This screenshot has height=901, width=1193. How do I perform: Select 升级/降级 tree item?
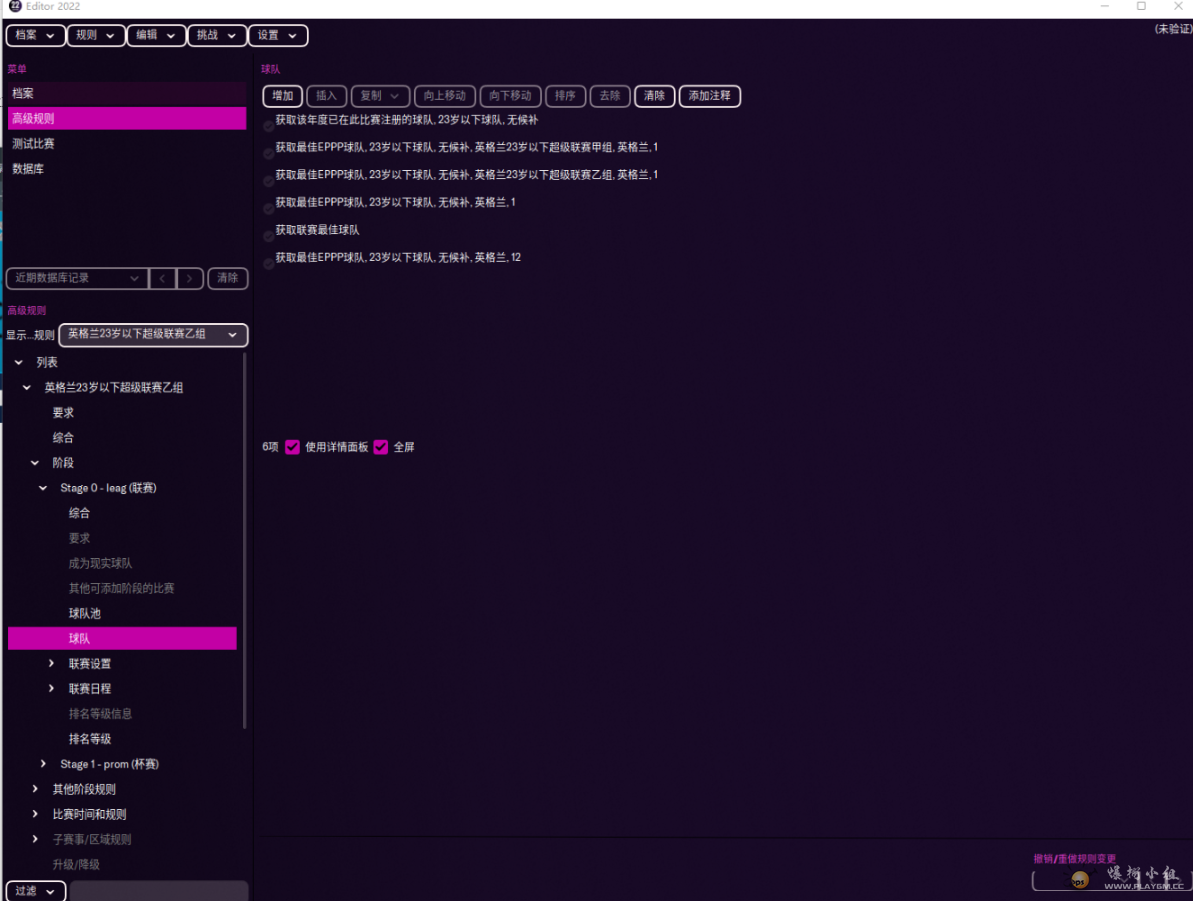(x=76, y=865)
